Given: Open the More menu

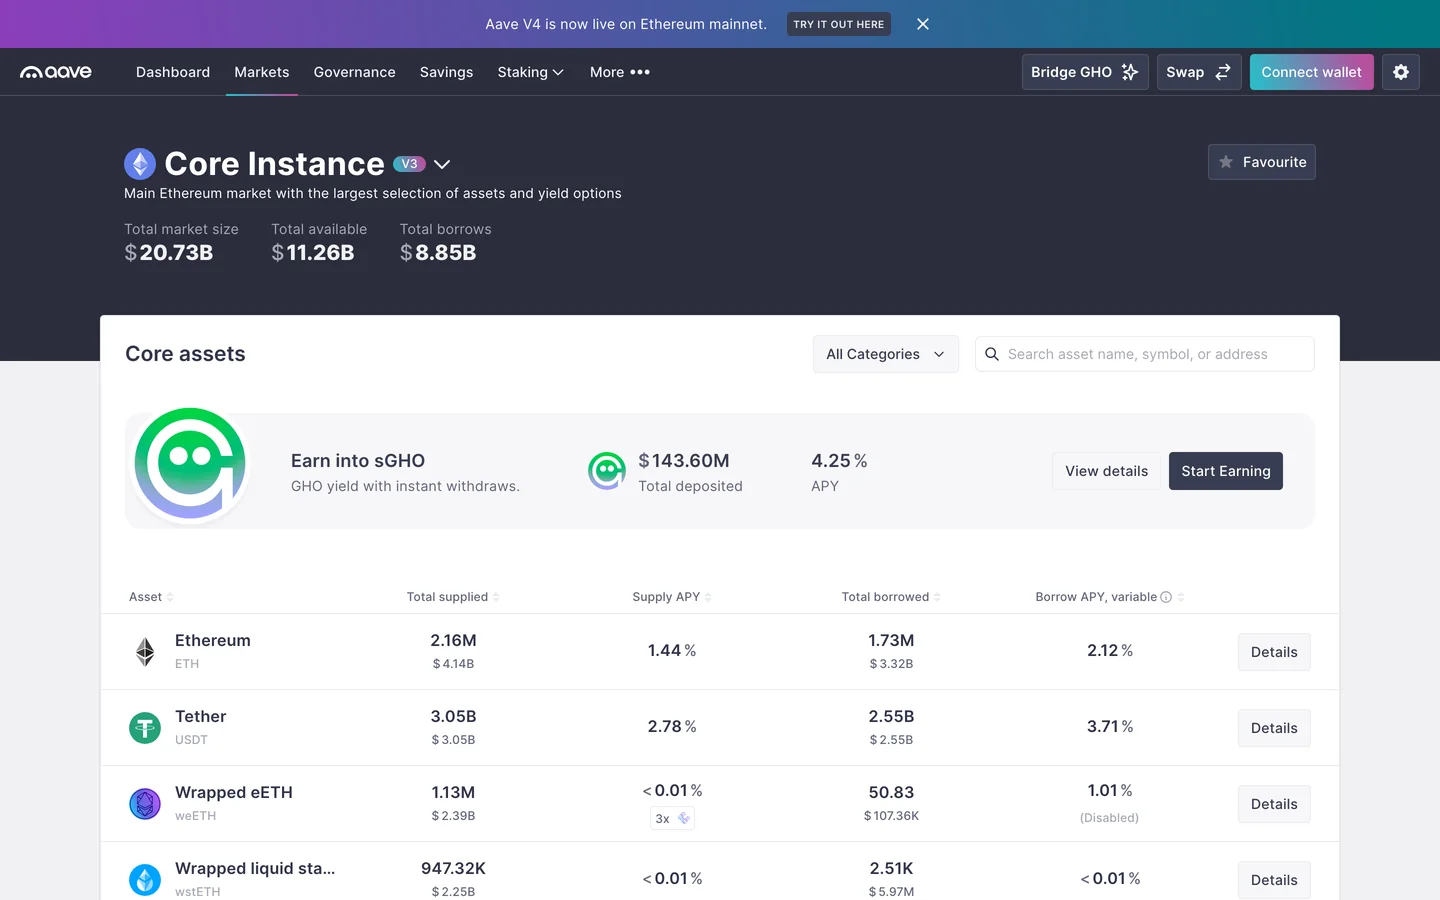Looking at the screenshot, I should pos(620,72).
